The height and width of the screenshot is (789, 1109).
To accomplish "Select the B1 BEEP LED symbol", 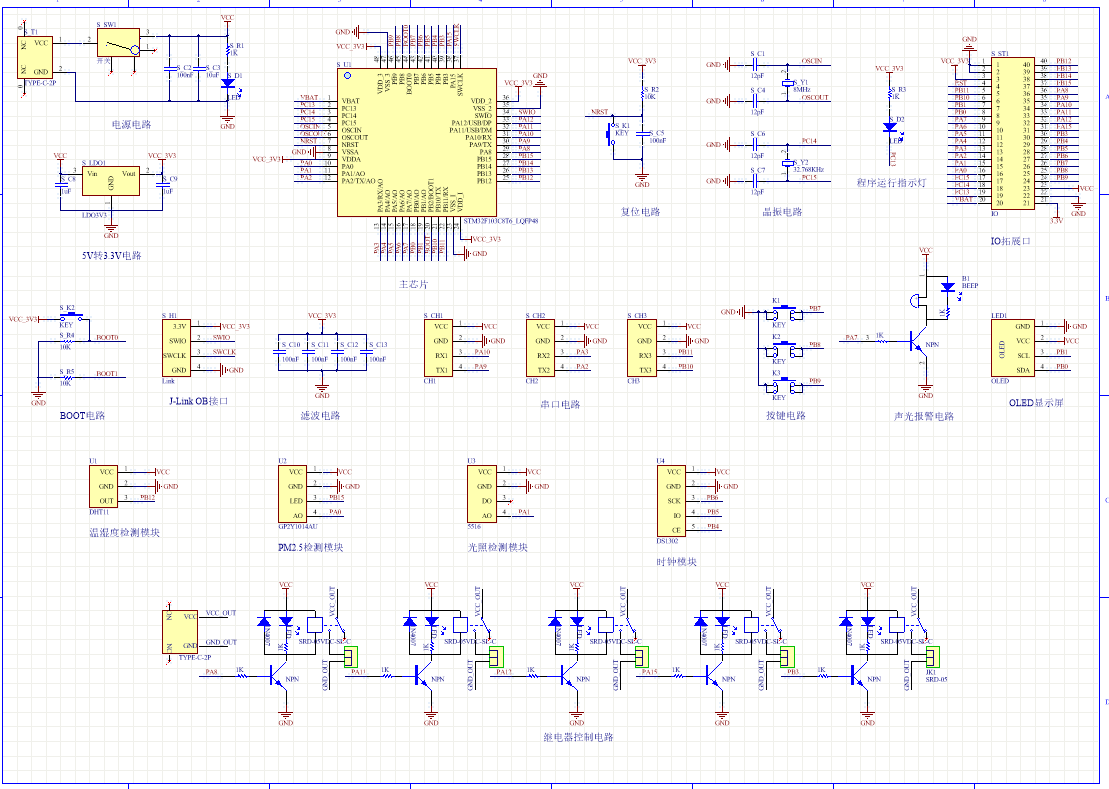I will coord(948,287).
